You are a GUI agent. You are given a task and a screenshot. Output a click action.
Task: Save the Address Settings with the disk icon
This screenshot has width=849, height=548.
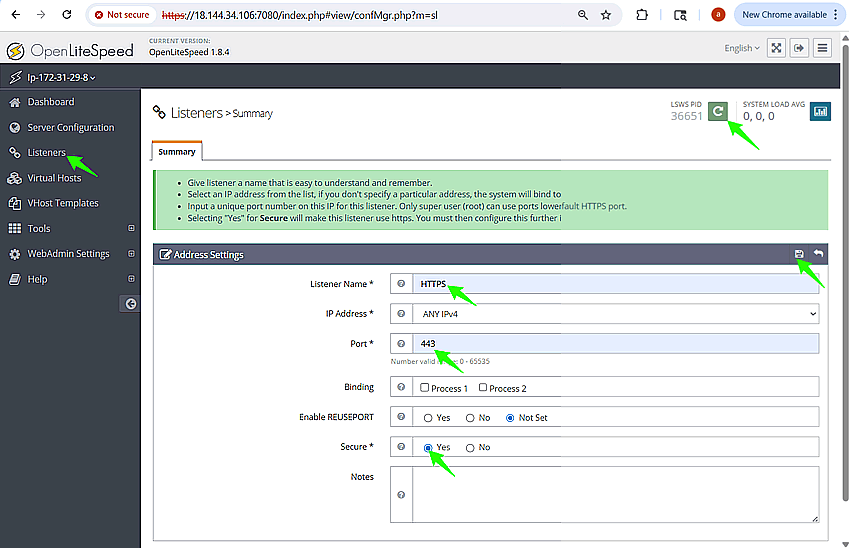click(x=799, y=254)
